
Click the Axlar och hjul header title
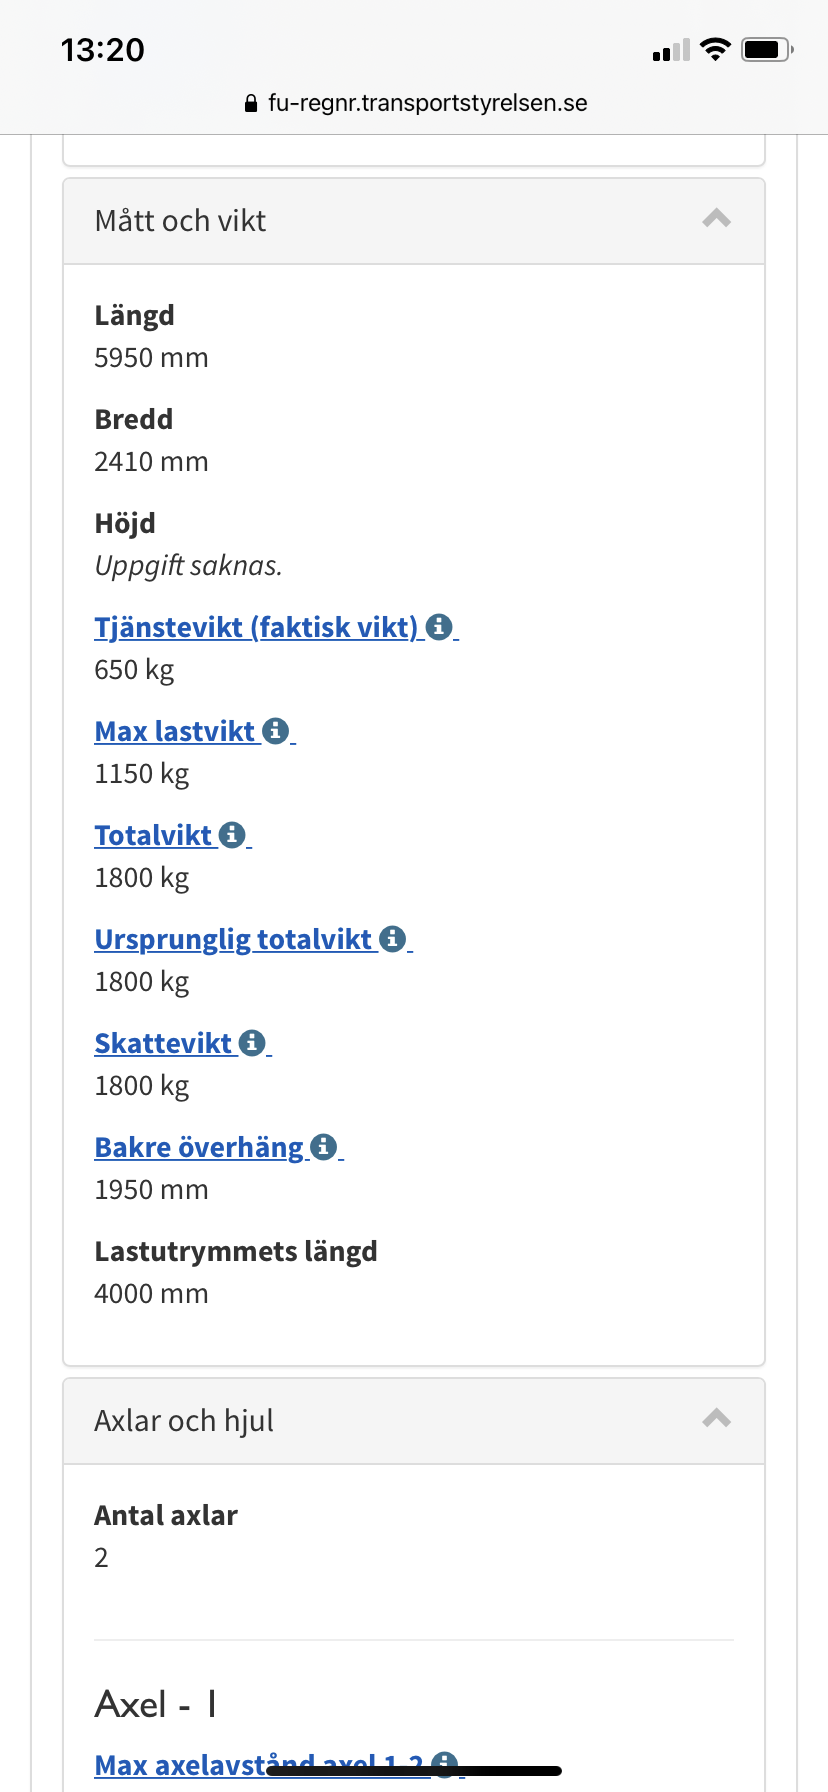(x=184, y=1421)
